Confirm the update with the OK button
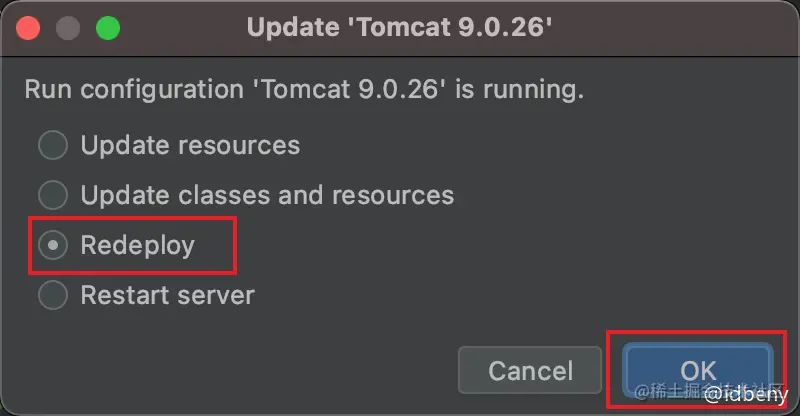Image resolution: width=800 pixels, height=416 pixels. (x=698, y=370)
